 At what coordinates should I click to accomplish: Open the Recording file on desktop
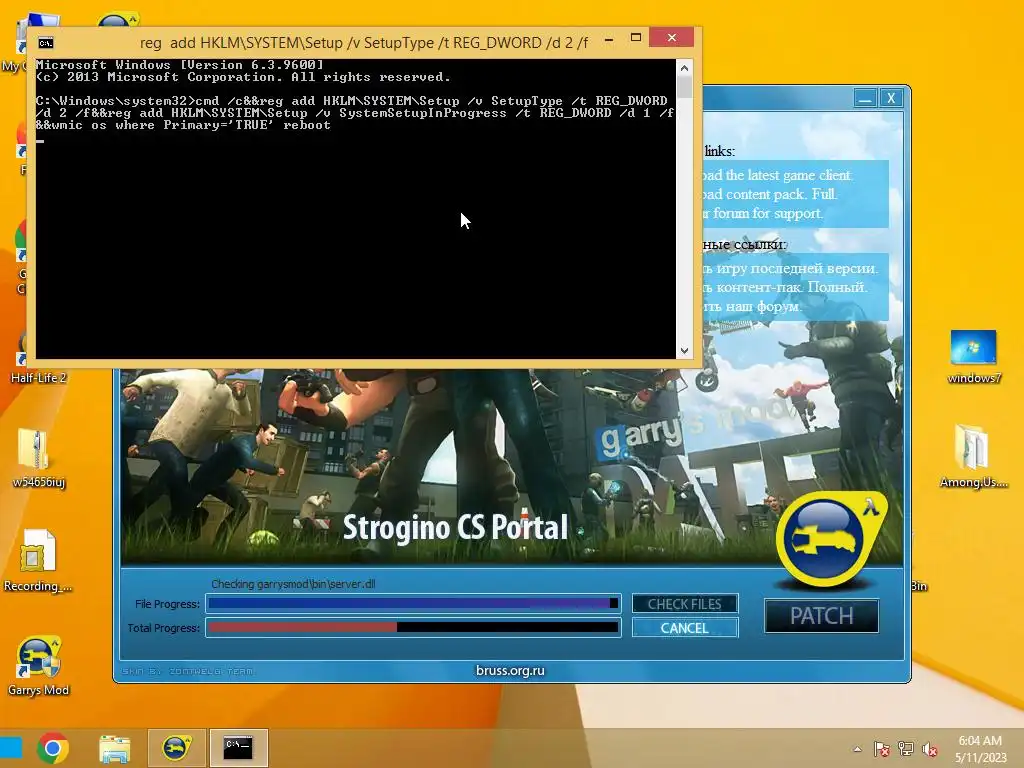point(38,561)
